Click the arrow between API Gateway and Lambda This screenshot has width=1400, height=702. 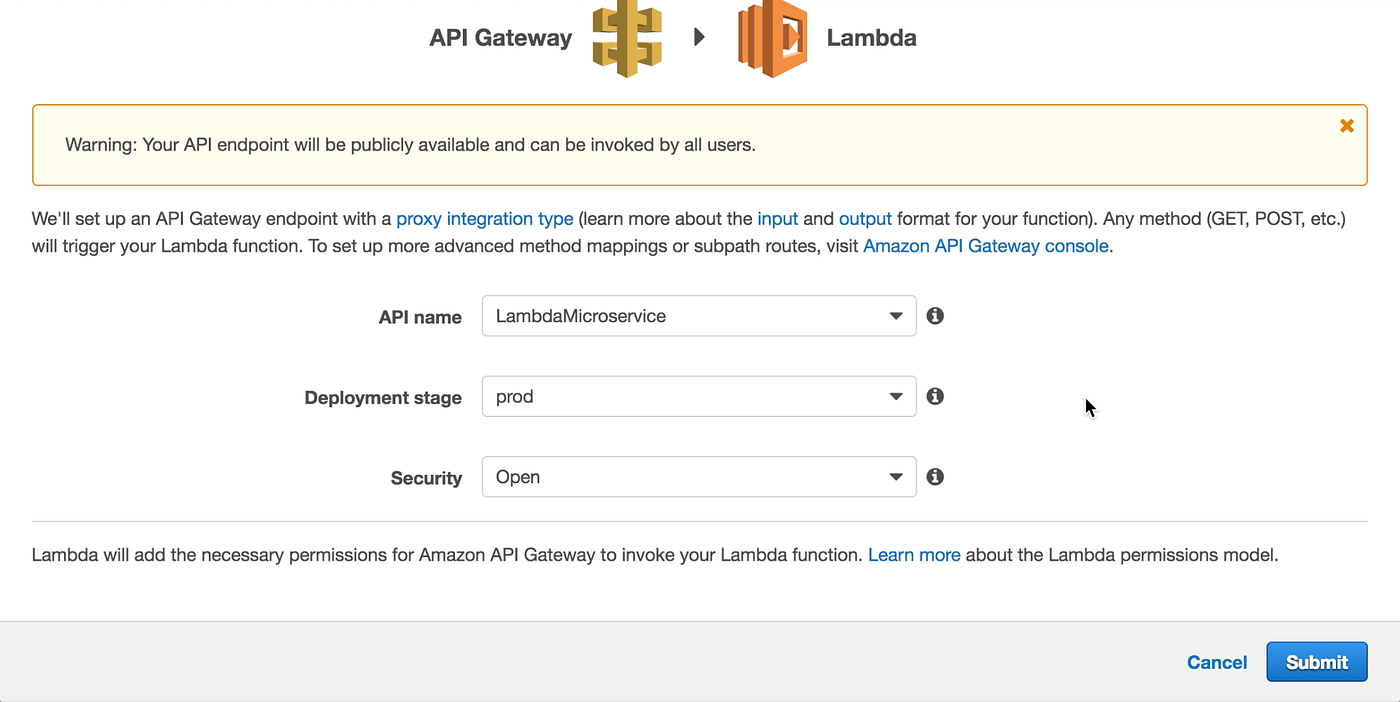(x=699, y=38)
